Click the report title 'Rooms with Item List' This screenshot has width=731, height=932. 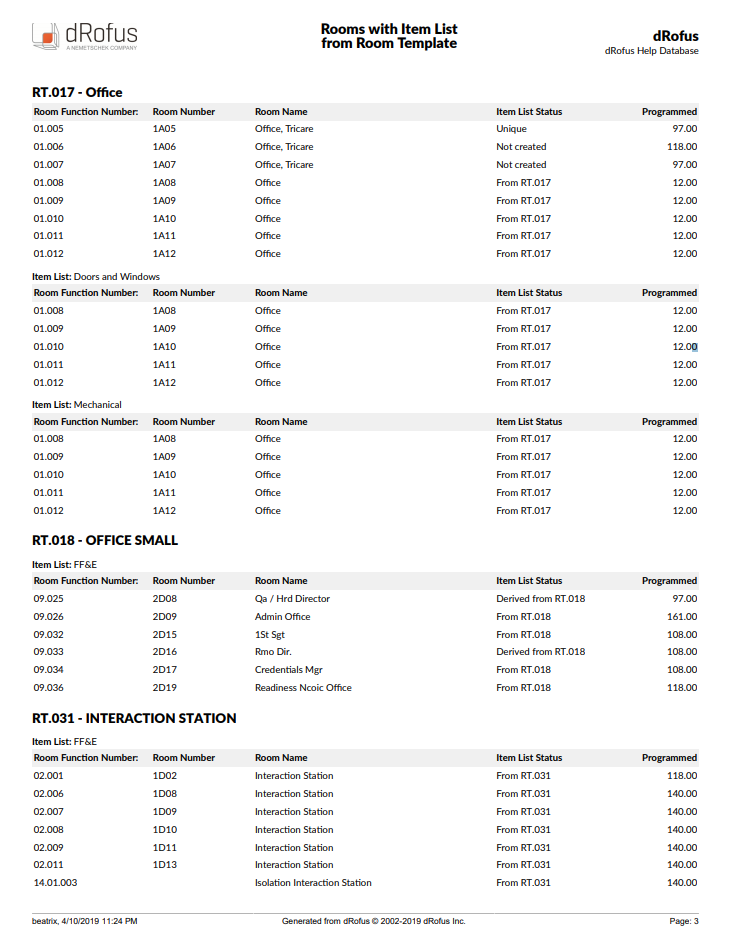point(389,29)
